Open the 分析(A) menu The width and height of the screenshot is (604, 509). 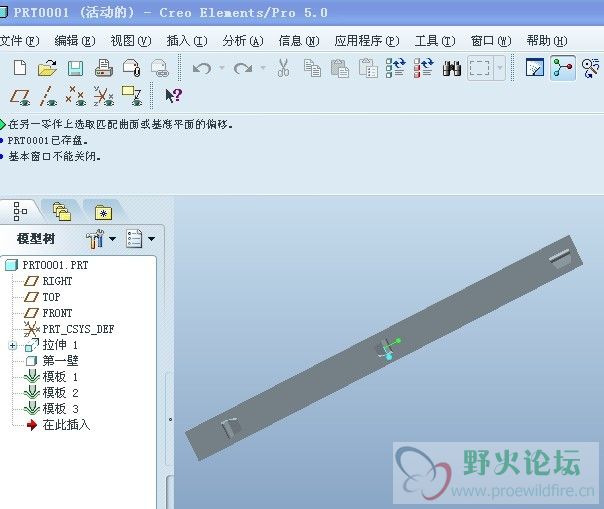(x=243, y=40)
